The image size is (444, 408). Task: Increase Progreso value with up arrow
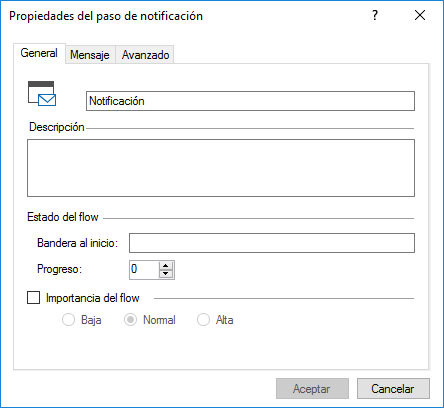coord(166,266)
